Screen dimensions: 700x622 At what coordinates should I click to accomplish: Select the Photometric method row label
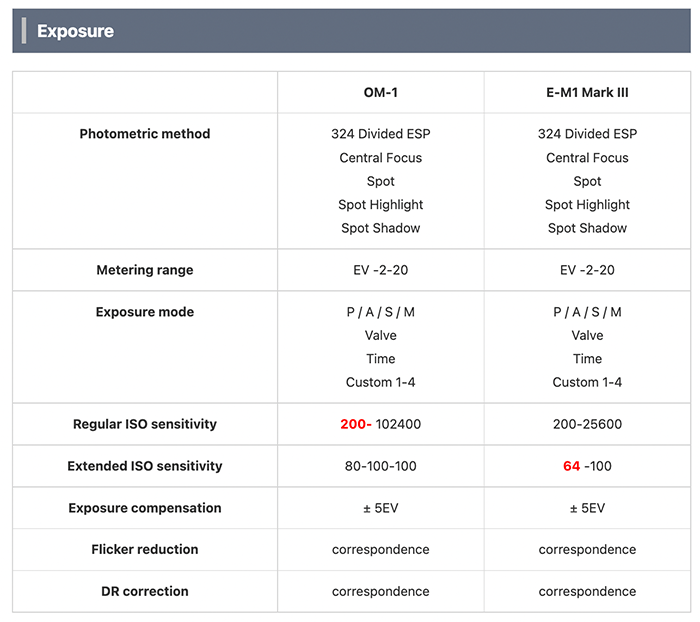pos(145,134)
